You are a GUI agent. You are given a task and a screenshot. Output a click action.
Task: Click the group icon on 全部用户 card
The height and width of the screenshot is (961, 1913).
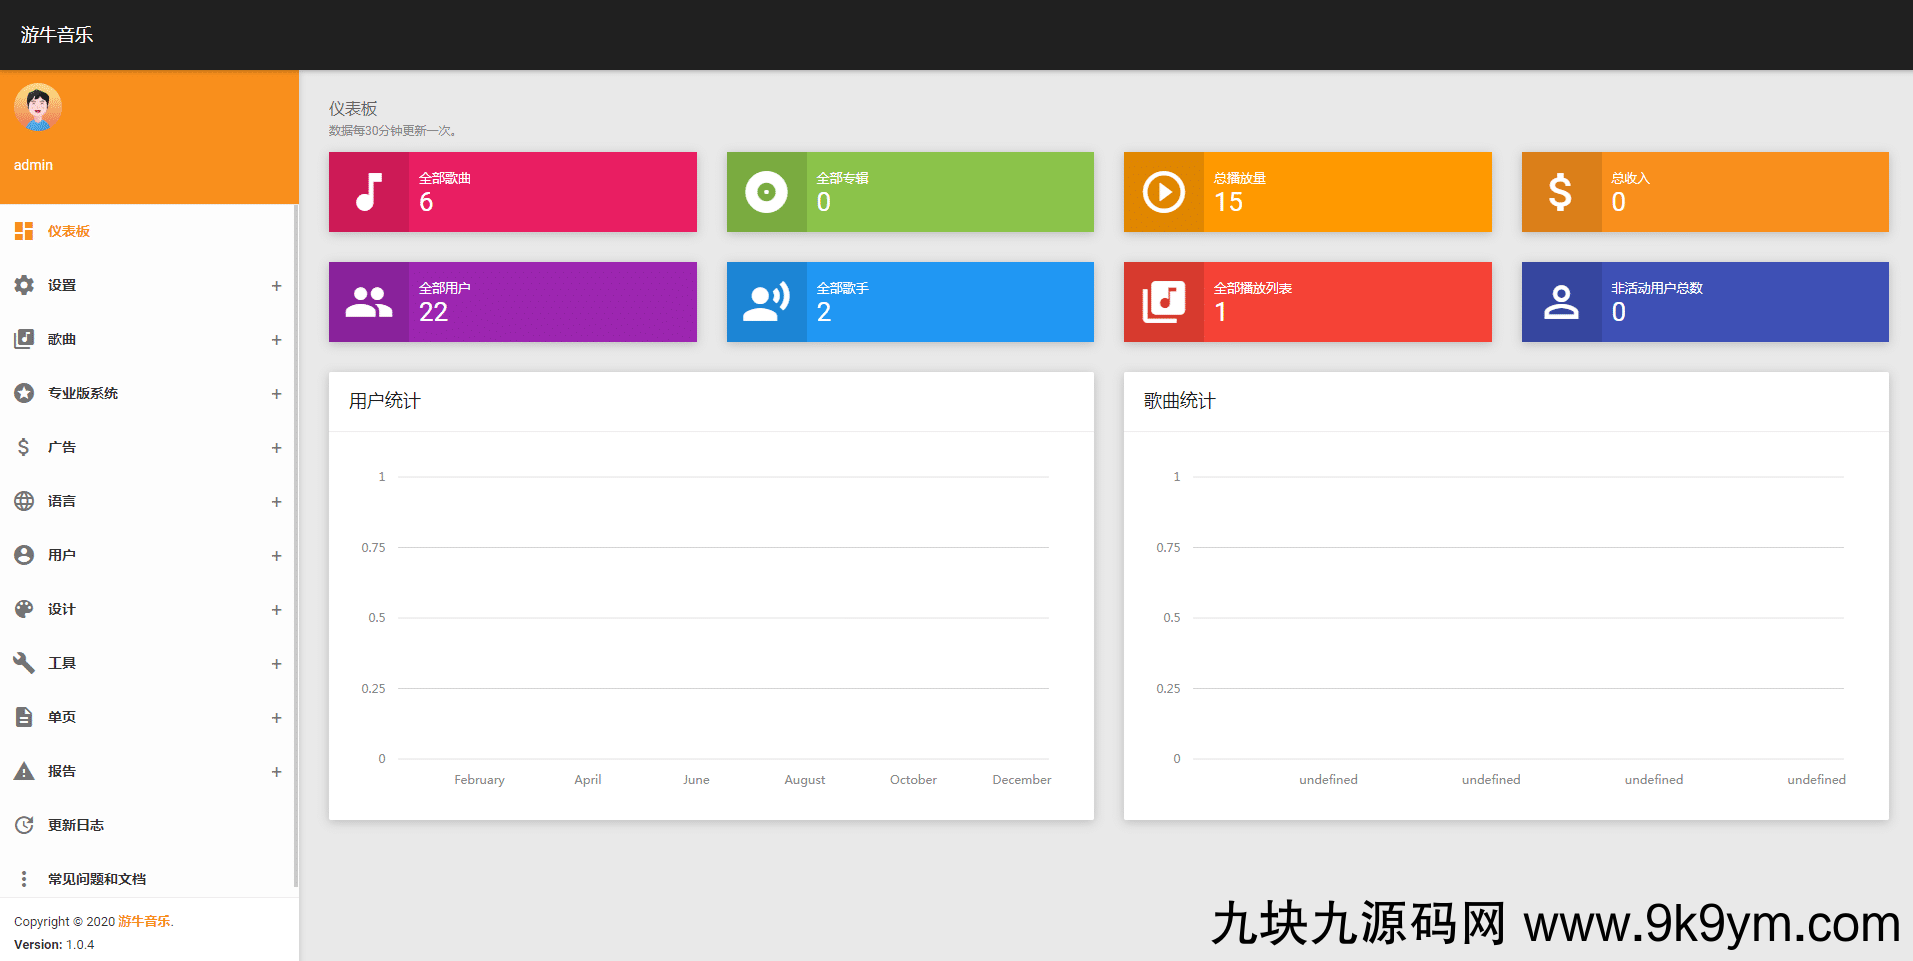[369, 302]
